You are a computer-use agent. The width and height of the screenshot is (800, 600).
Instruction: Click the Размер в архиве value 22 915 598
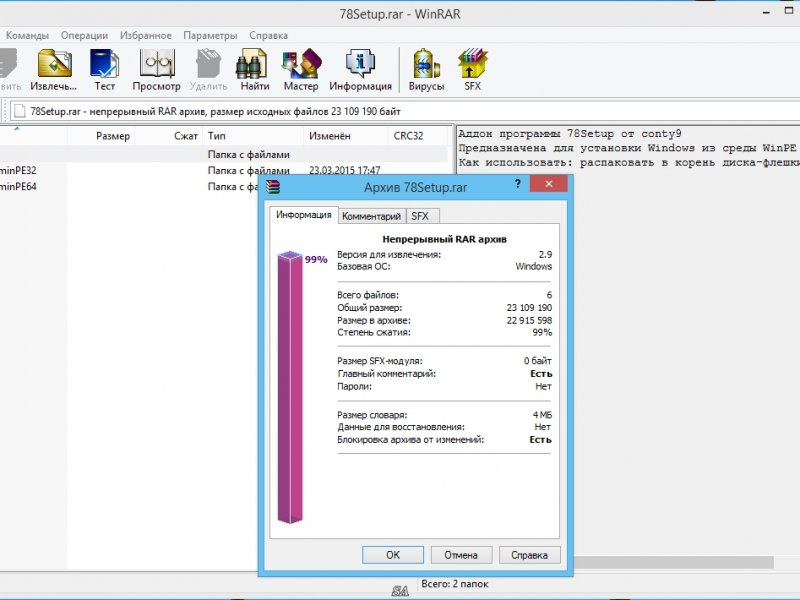tap(529, 320)
